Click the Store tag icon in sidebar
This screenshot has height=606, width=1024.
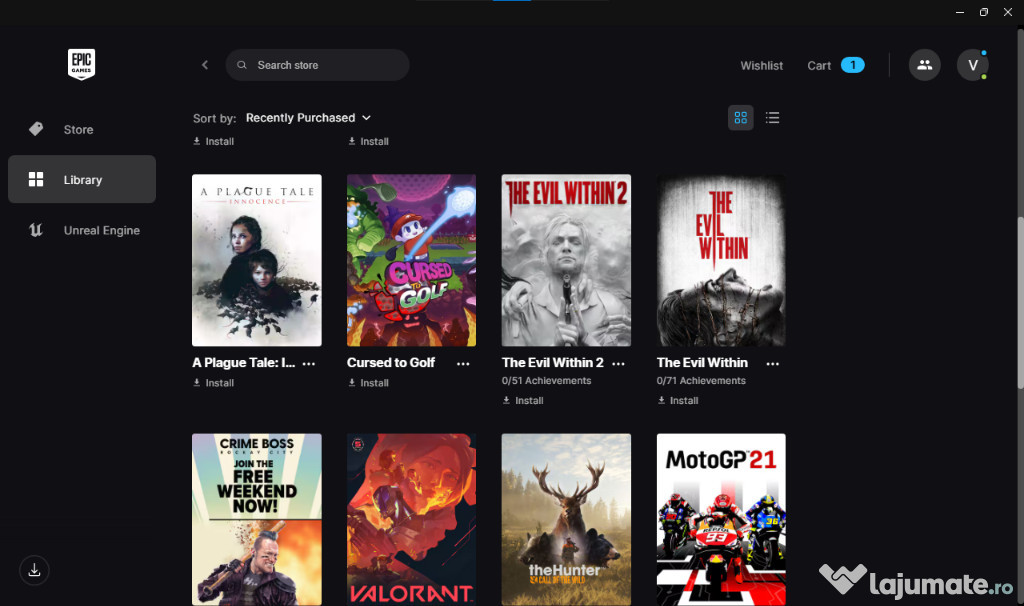pos(36,129)
